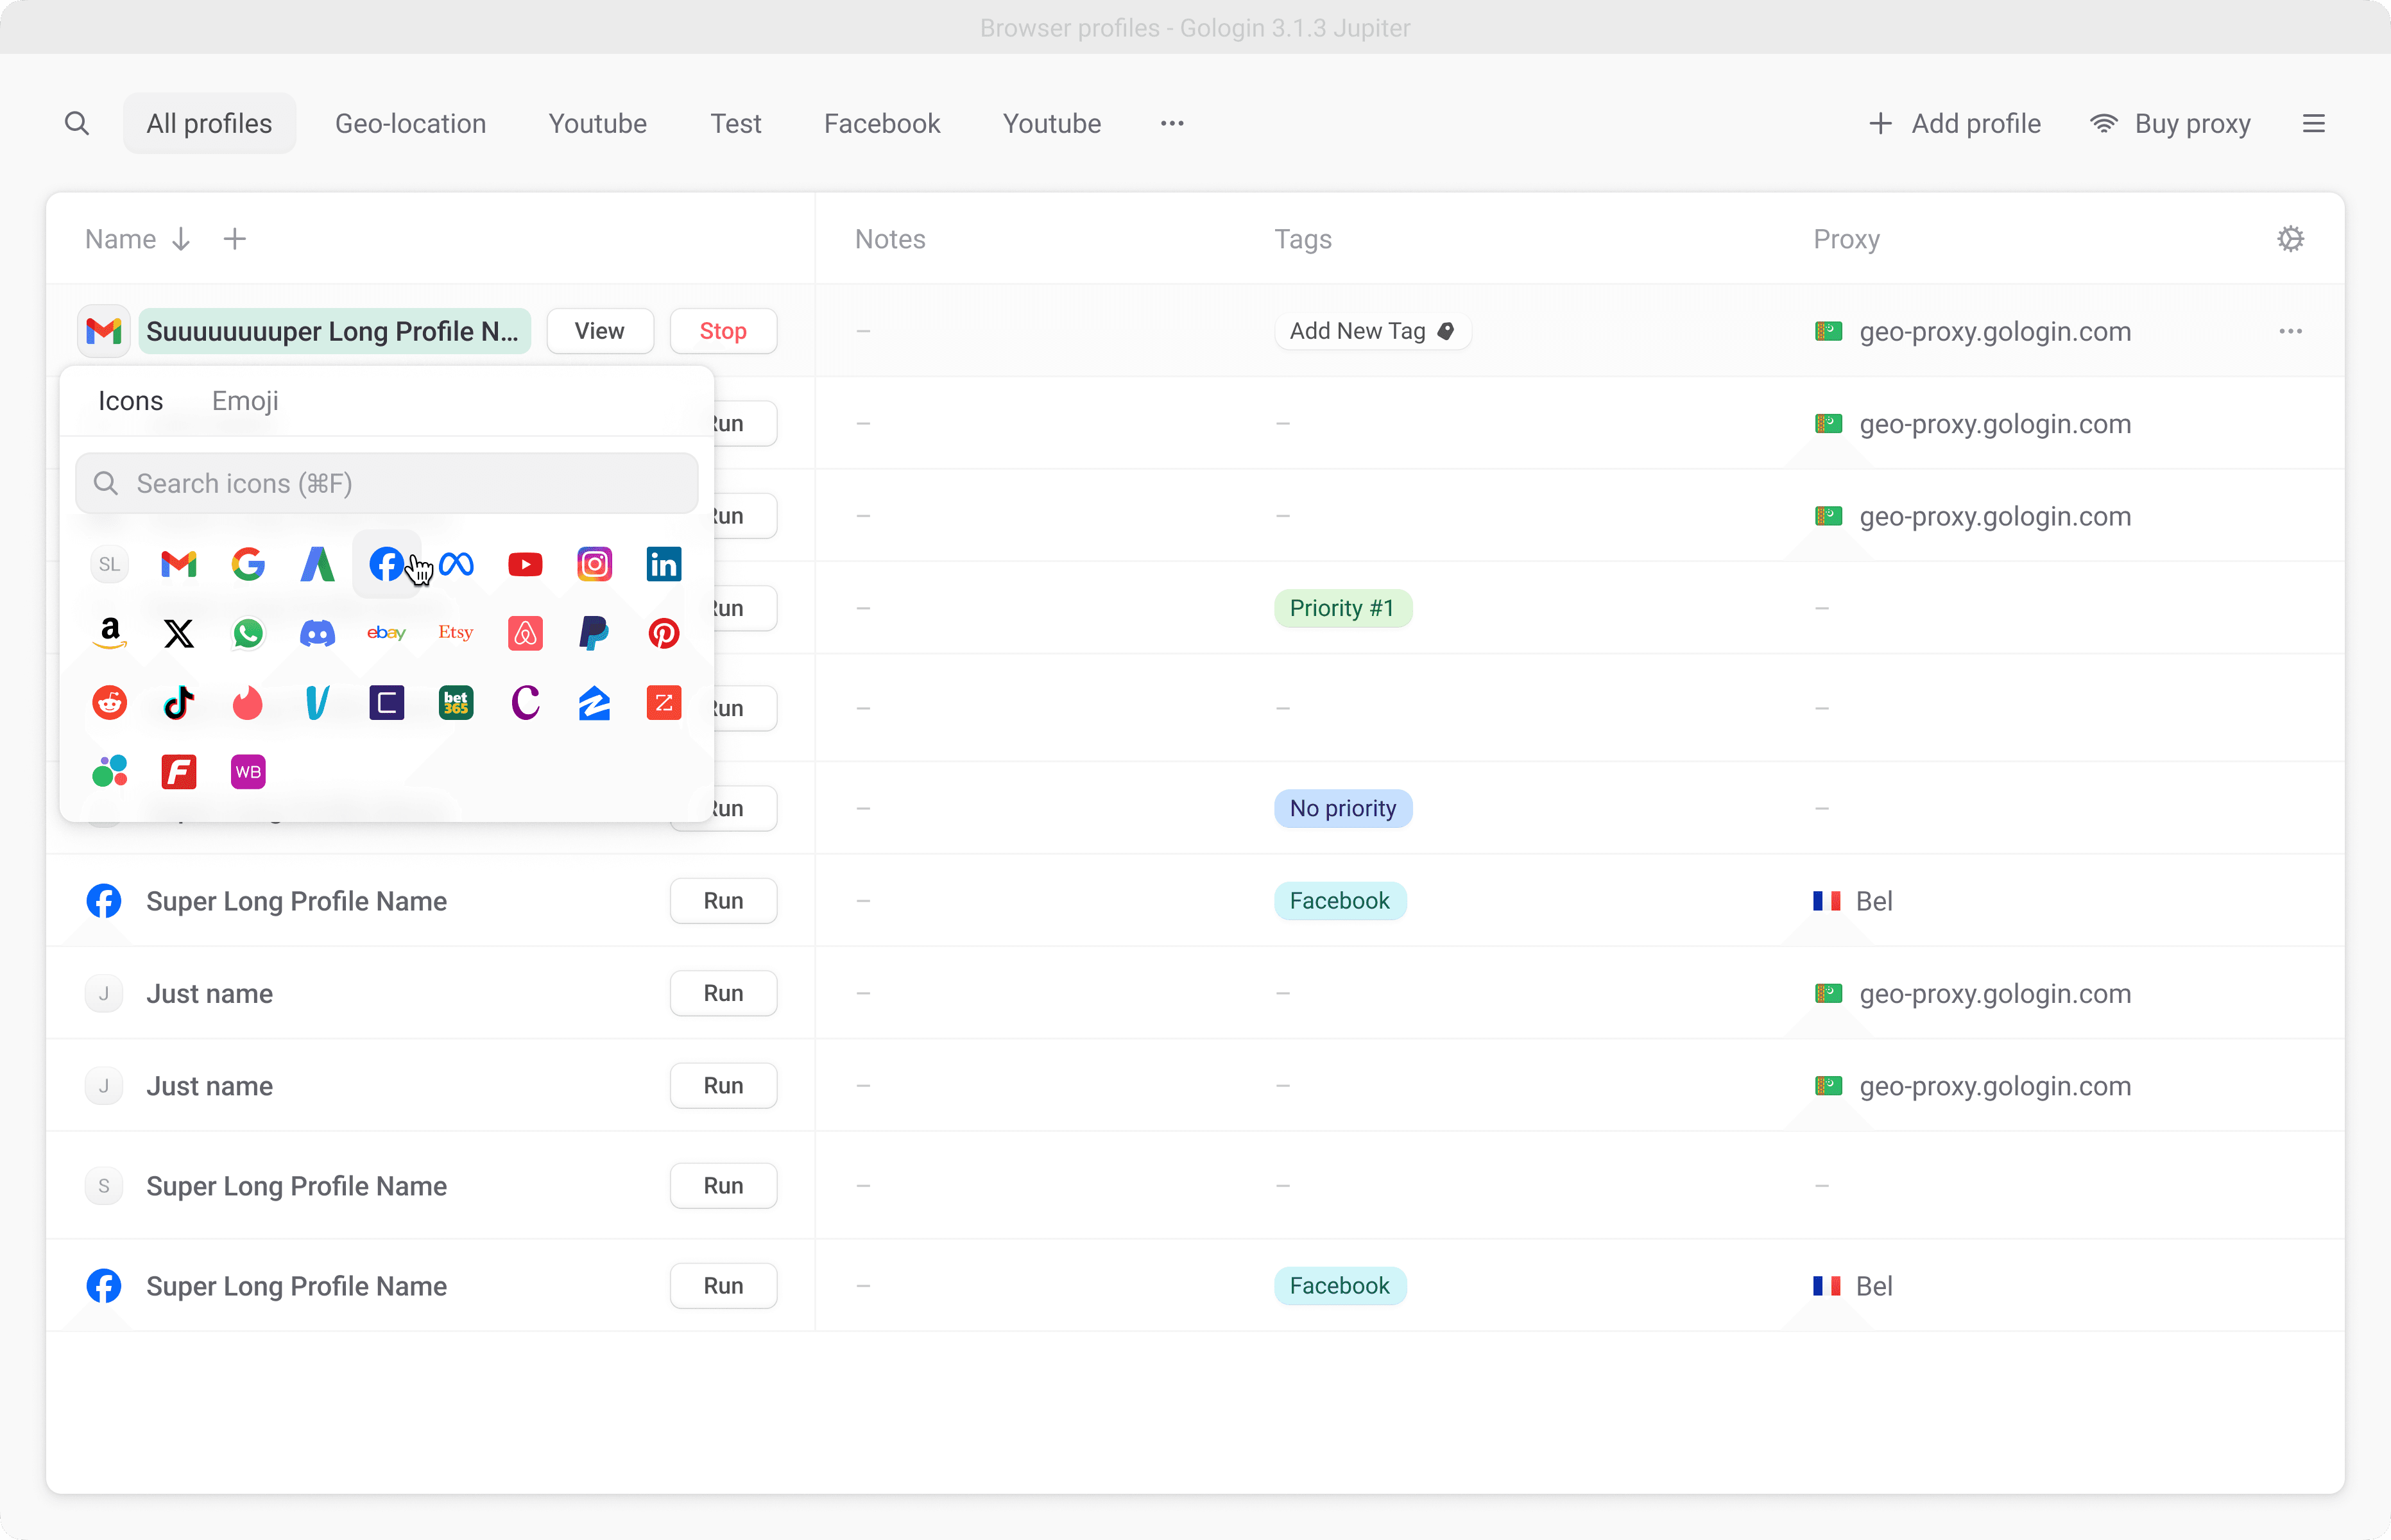
Task: Click Add profile
Action: tap(1954, 124)
